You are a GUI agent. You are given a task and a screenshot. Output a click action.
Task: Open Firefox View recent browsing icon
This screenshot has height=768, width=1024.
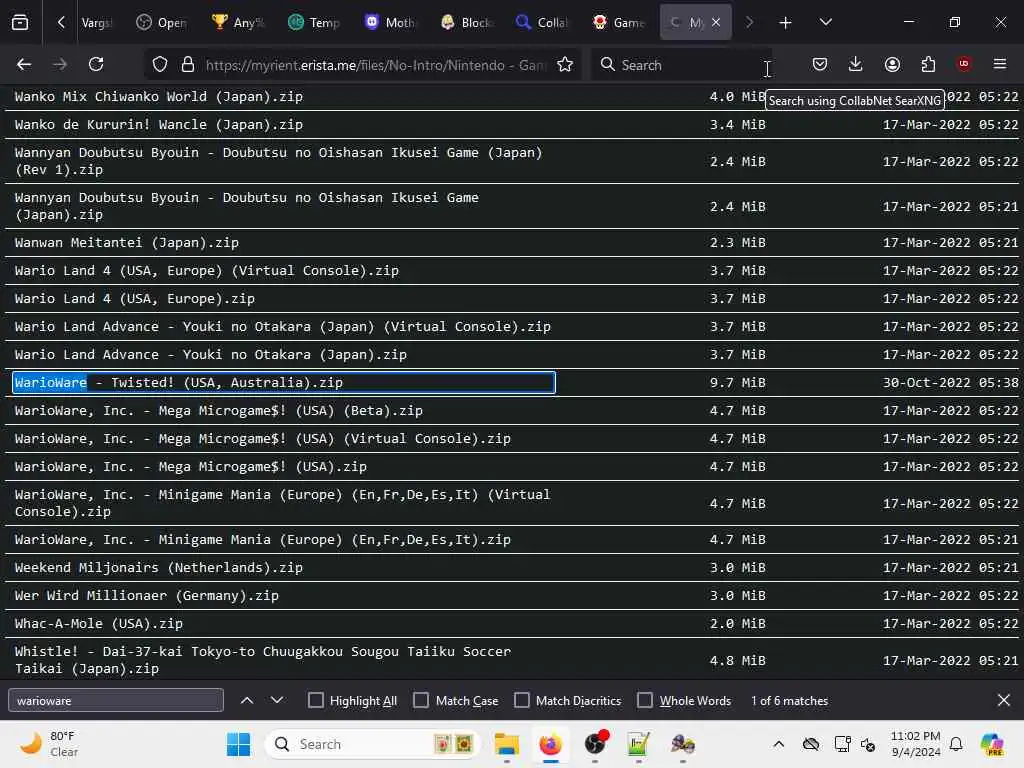[20, 23]
